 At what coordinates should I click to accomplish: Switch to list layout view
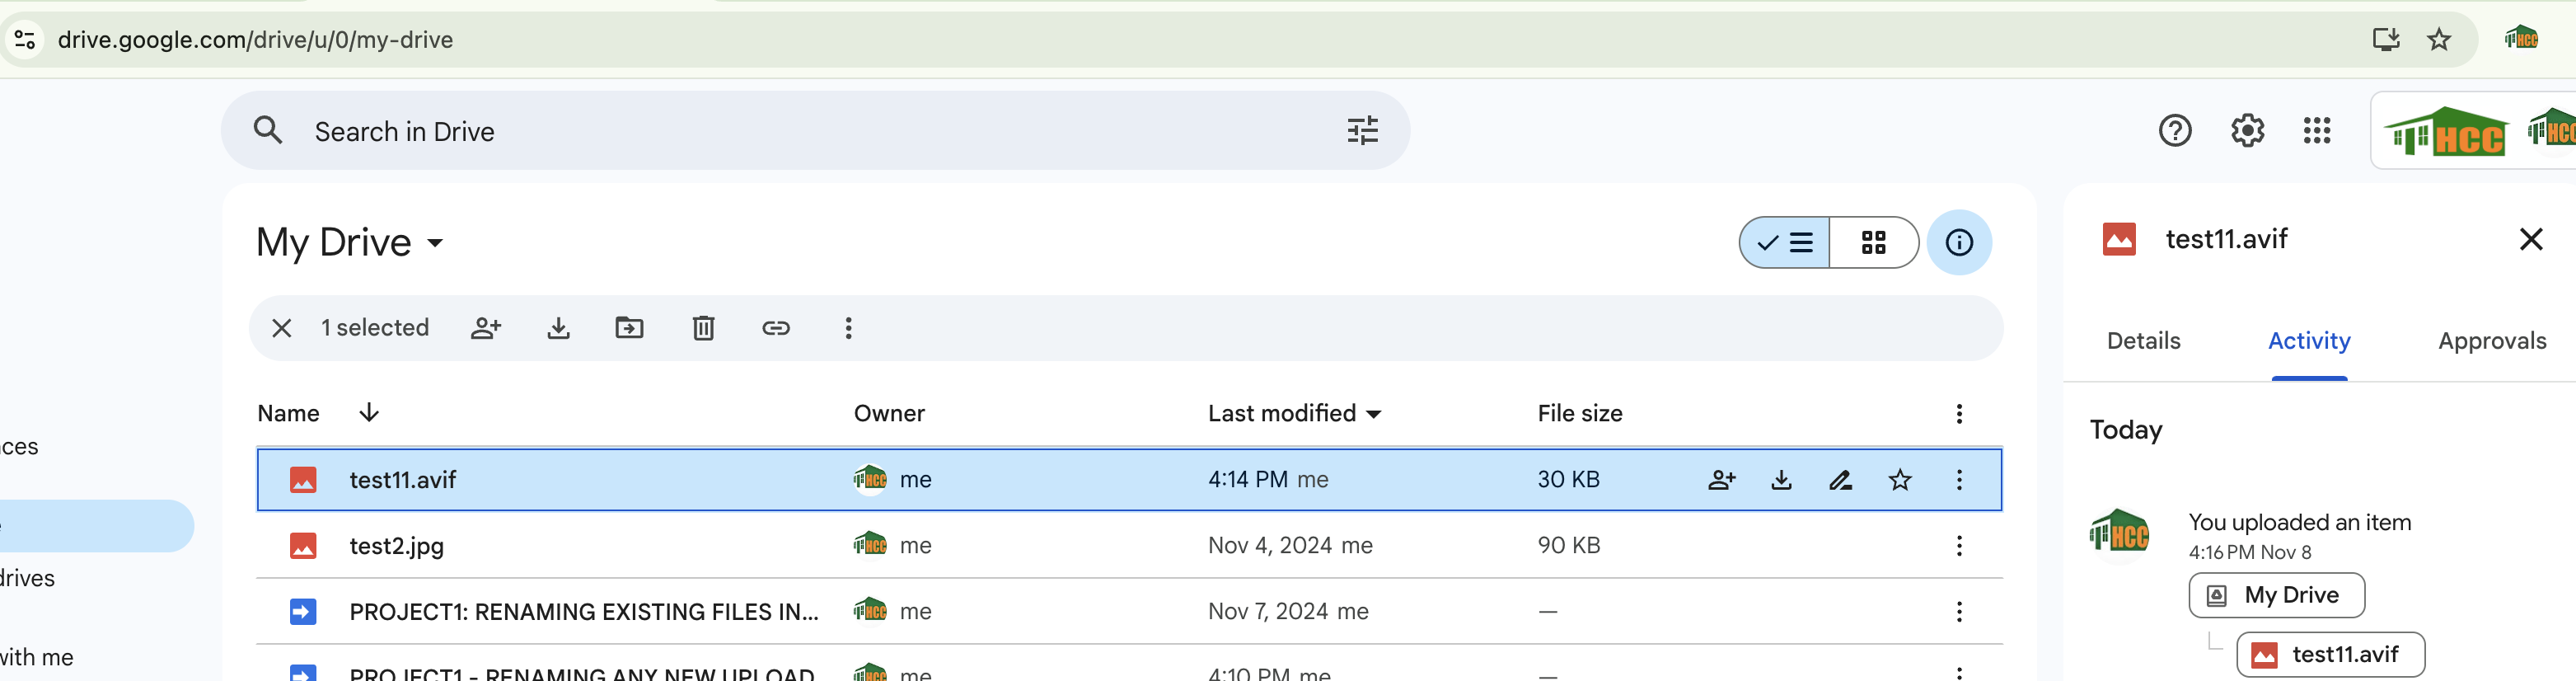point(1785,243)
